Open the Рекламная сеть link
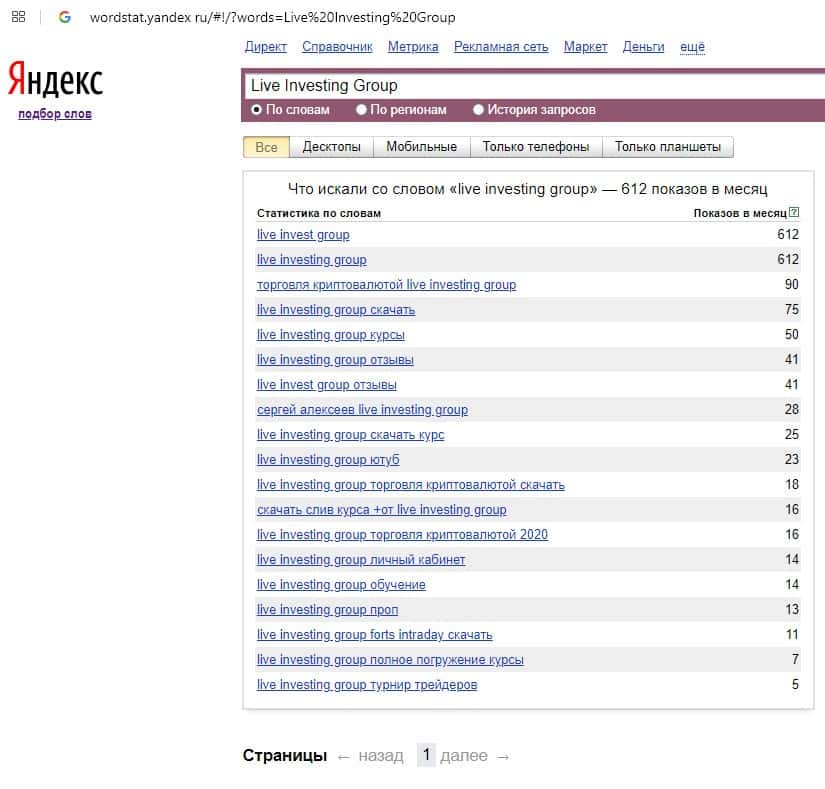 [x=501, y=47]
